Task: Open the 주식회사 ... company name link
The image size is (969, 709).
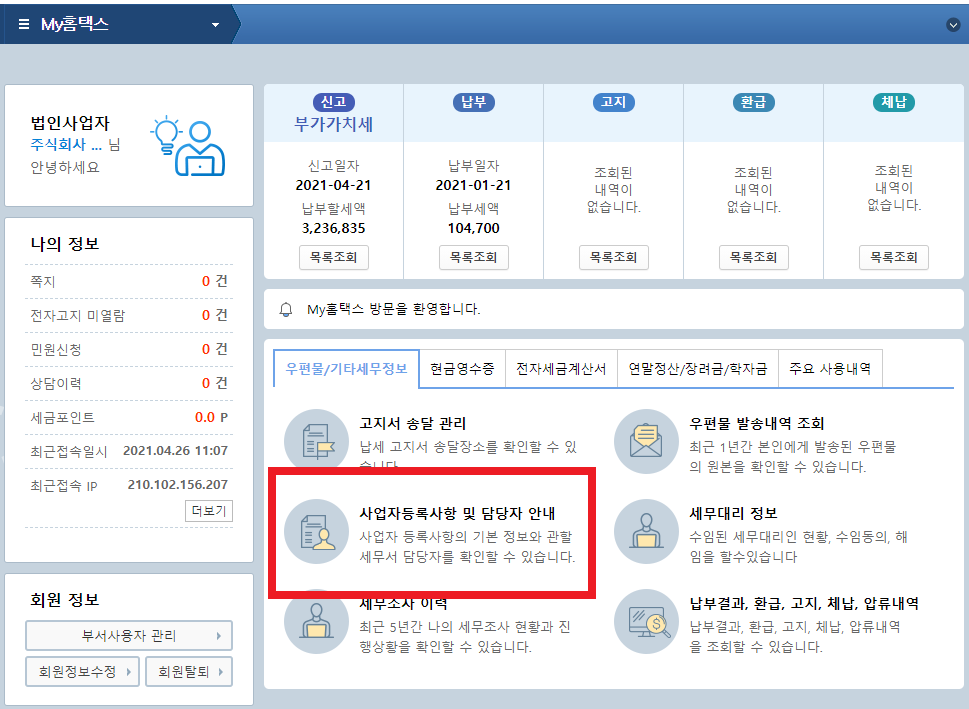Action: (66, 145)
